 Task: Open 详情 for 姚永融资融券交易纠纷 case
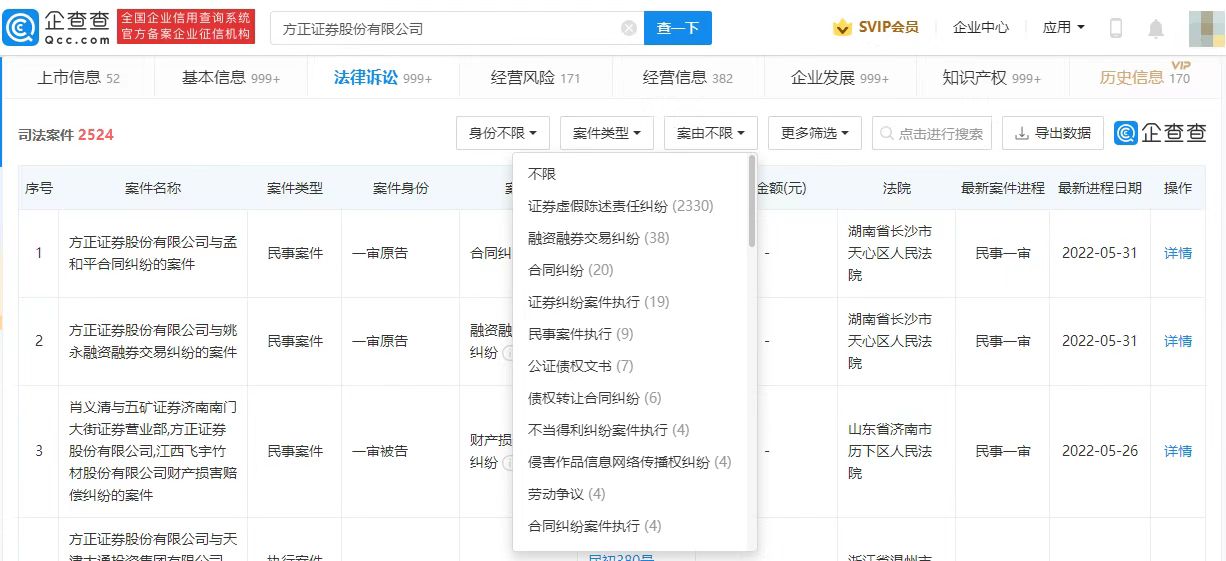1178,341
